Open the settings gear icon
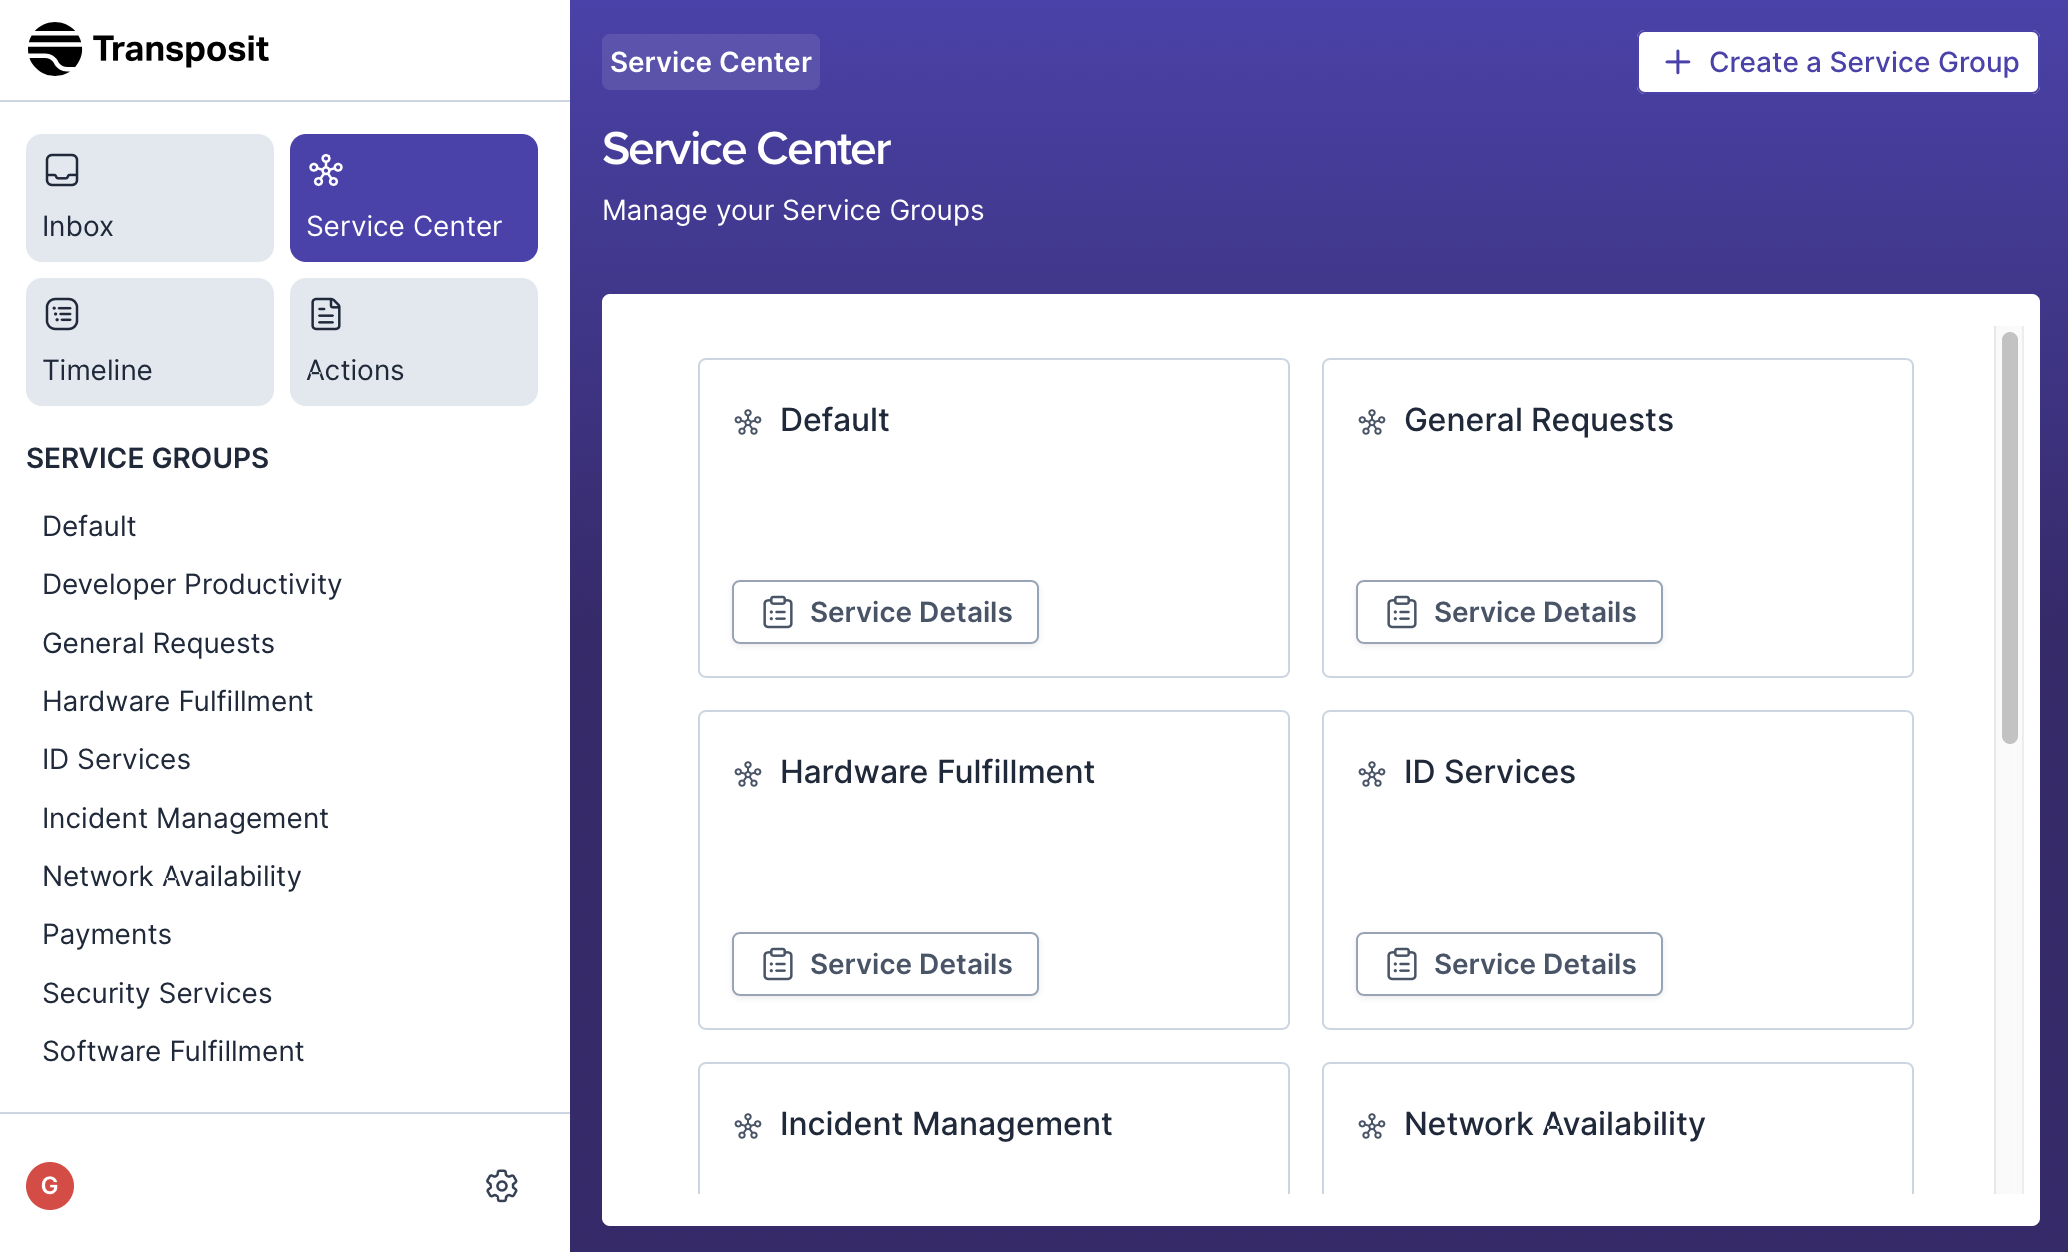Screen dimensions: 2068x1252 pyautogui.click(x=501, y=1186)
